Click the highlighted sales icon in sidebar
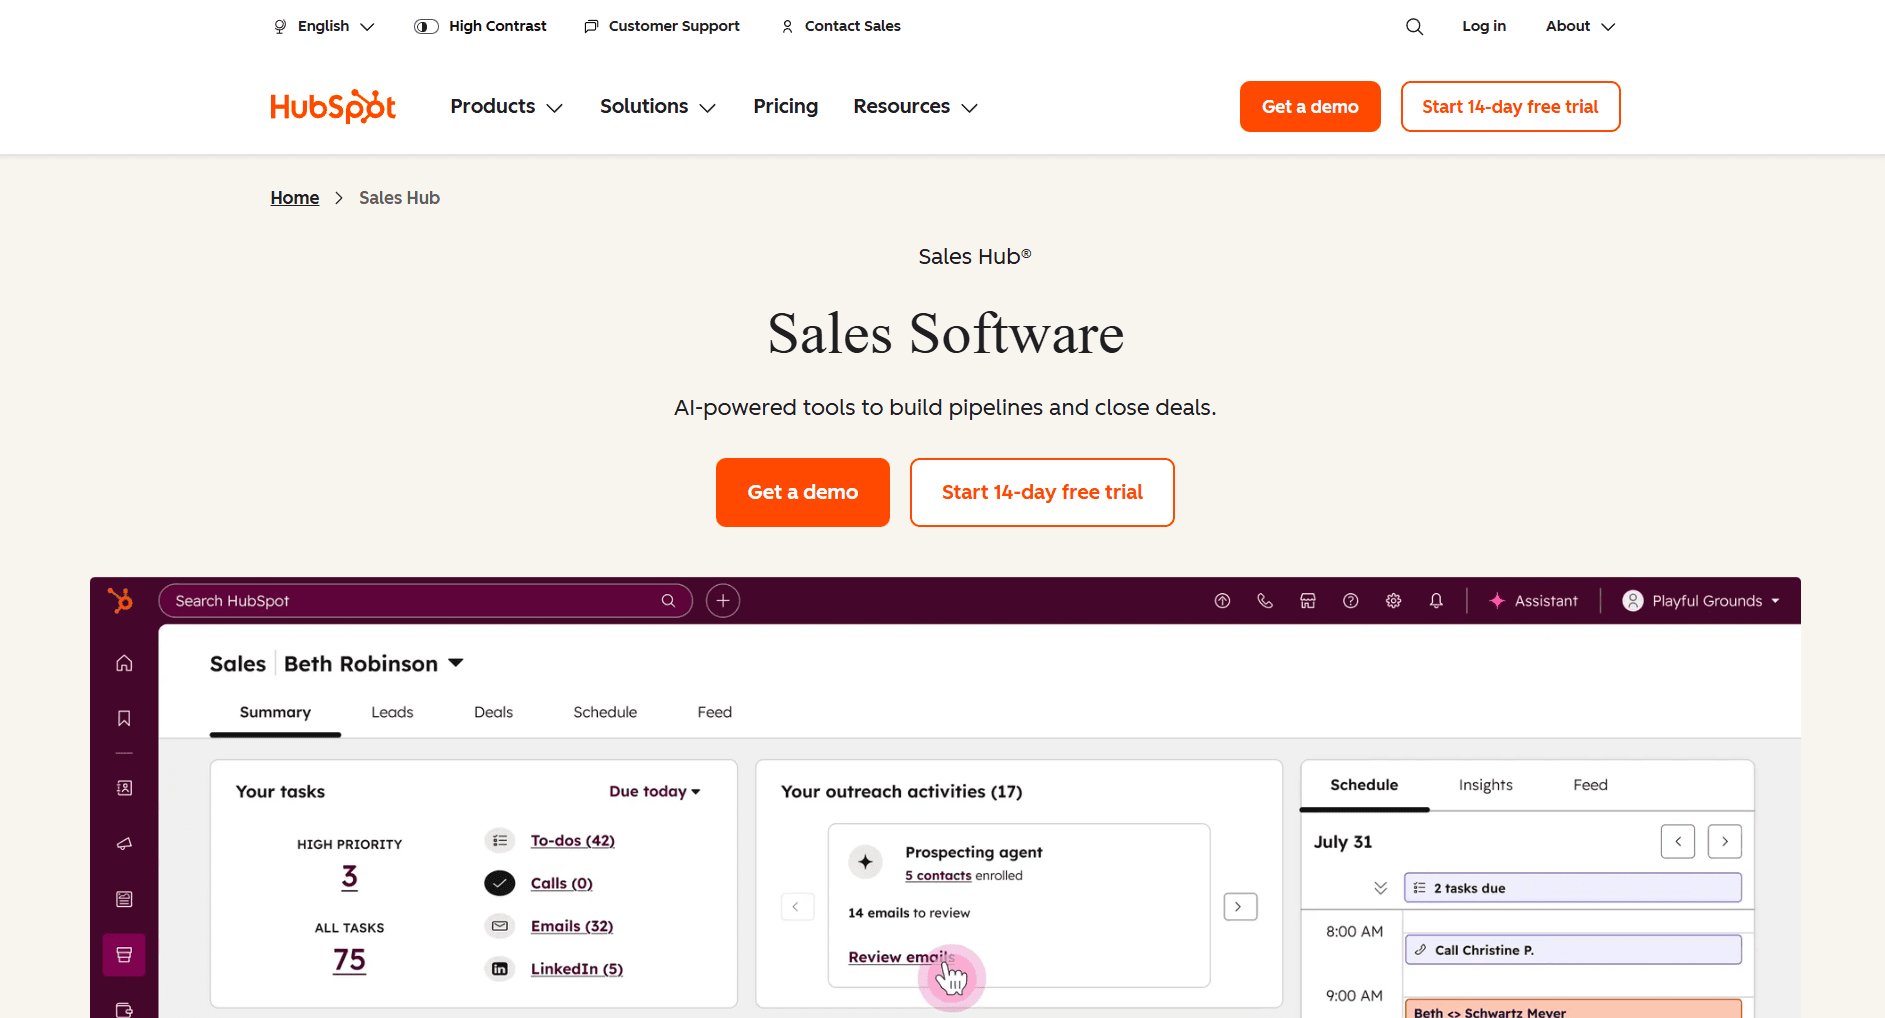Viewport: 1885px width, 1018px height. (x=124, y=955)
